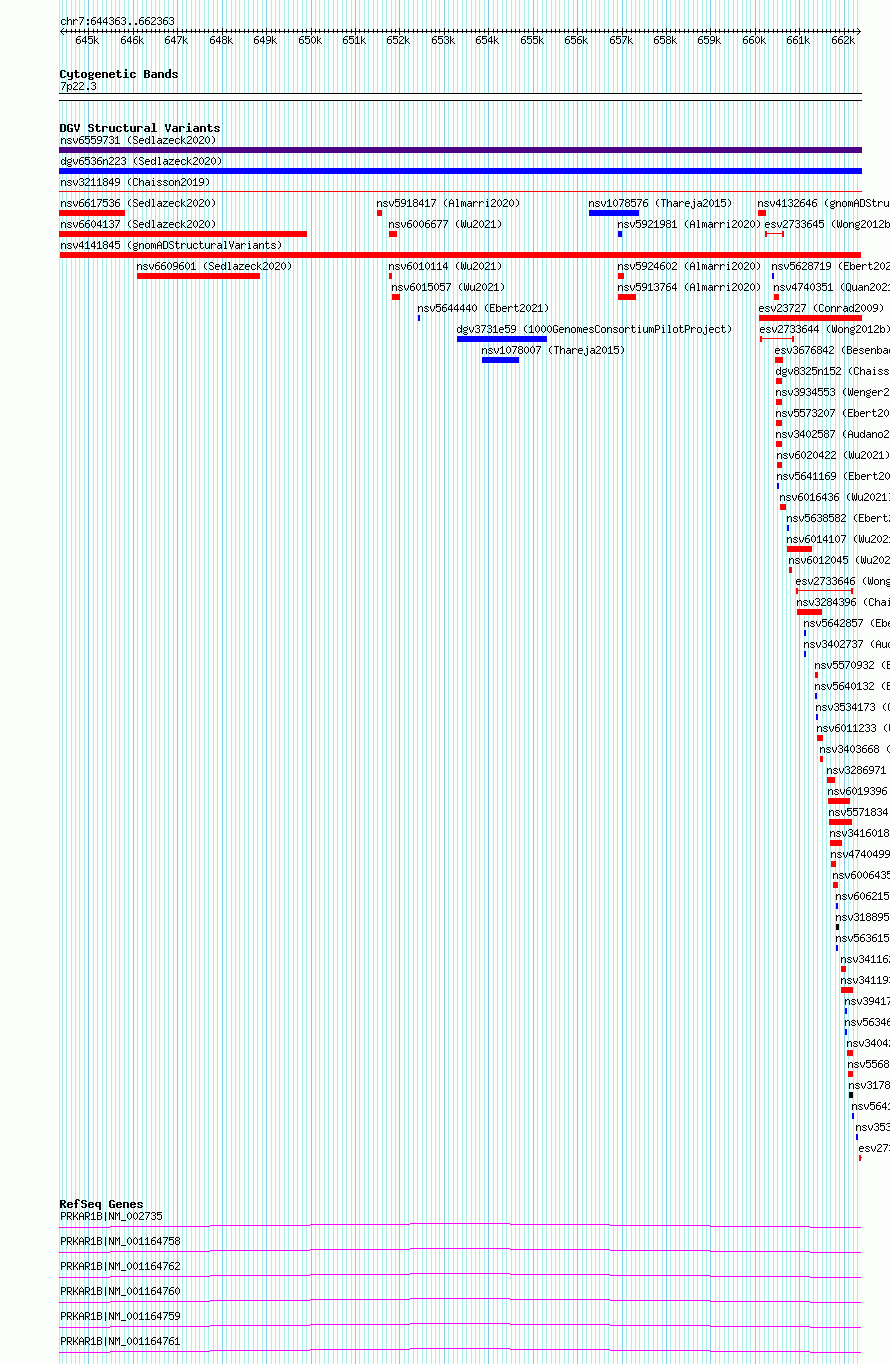Open nsv5642857 variant label
890x1364 pixels.
click(846, 623)
